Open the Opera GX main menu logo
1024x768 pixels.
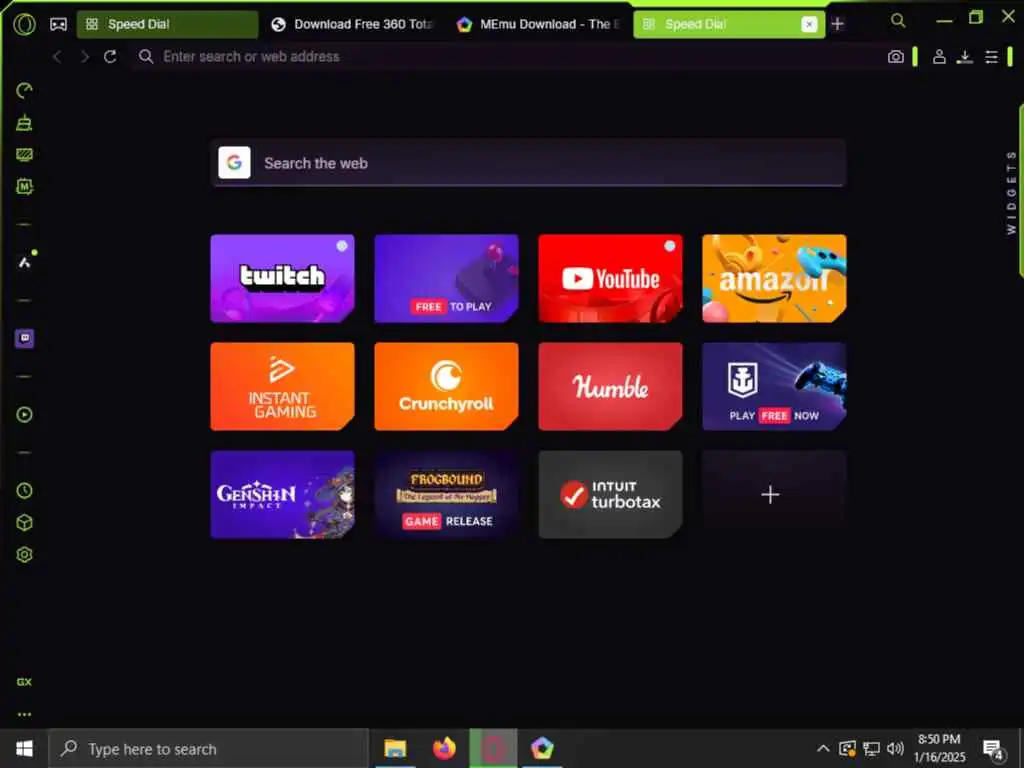[x=24, y=24]
